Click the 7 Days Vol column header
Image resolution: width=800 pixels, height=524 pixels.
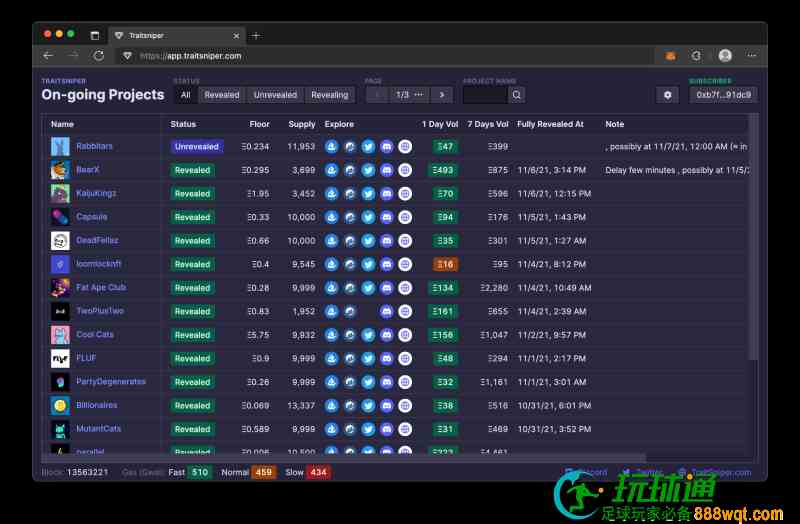pyautogui.click(x=488, y=124)
